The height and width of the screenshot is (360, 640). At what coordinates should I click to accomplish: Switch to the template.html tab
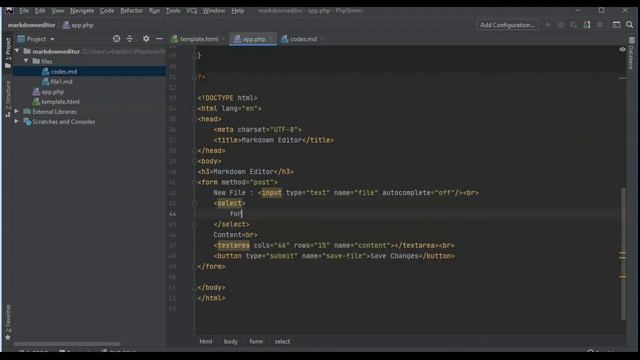198,39
